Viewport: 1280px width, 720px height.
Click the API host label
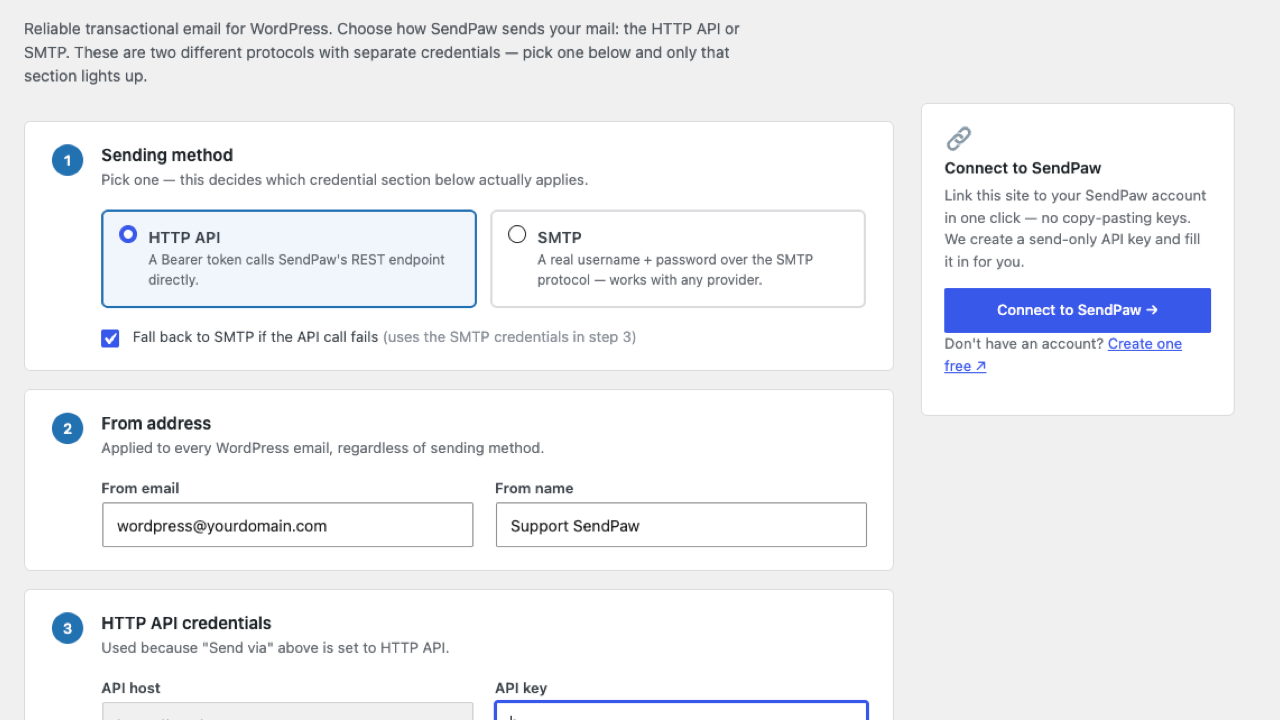[131, 688]
